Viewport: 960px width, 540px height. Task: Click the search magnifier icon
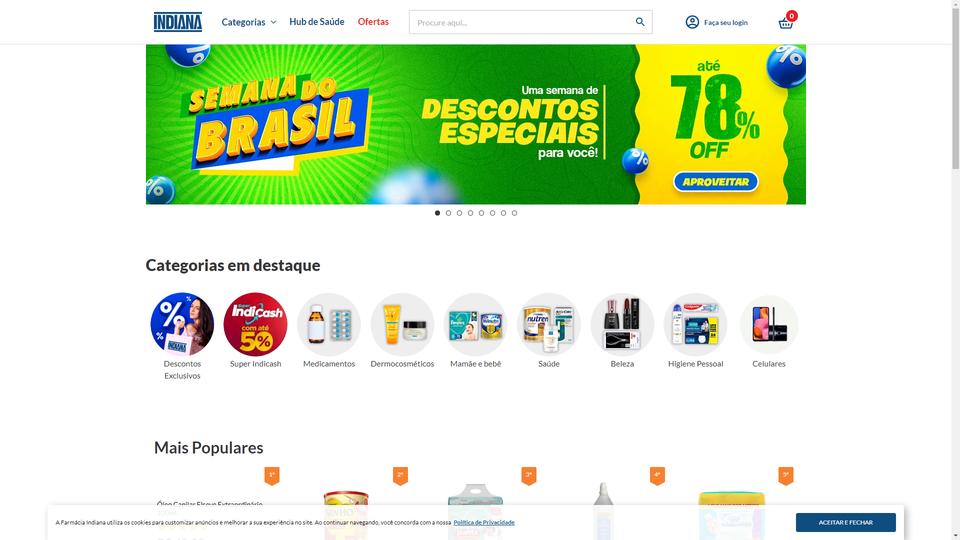point(640,22)
